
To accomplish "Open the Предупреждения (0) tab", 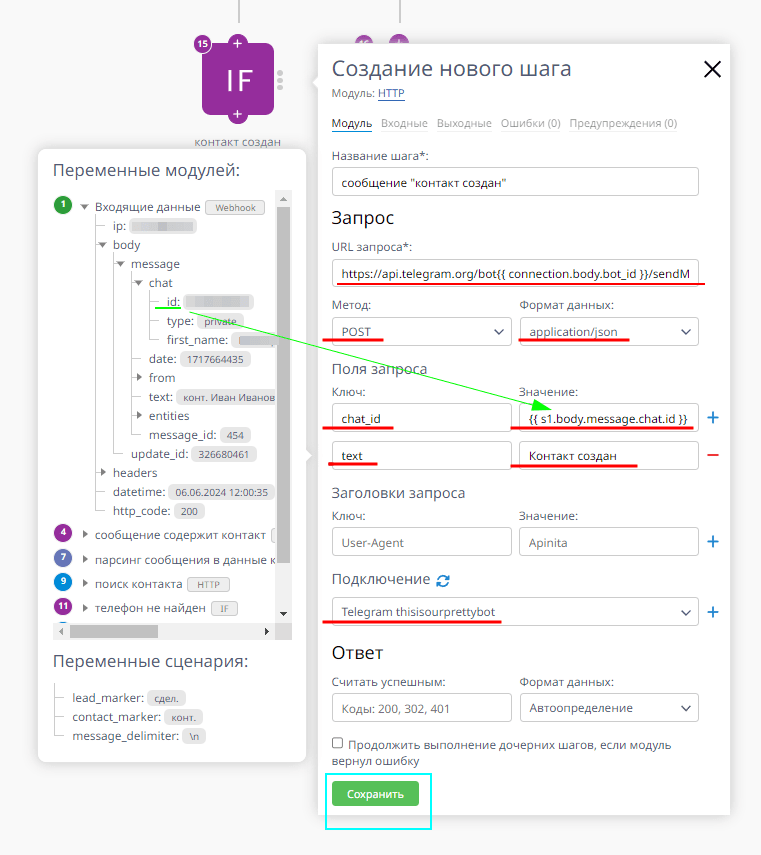I will [x=624, y=123].
